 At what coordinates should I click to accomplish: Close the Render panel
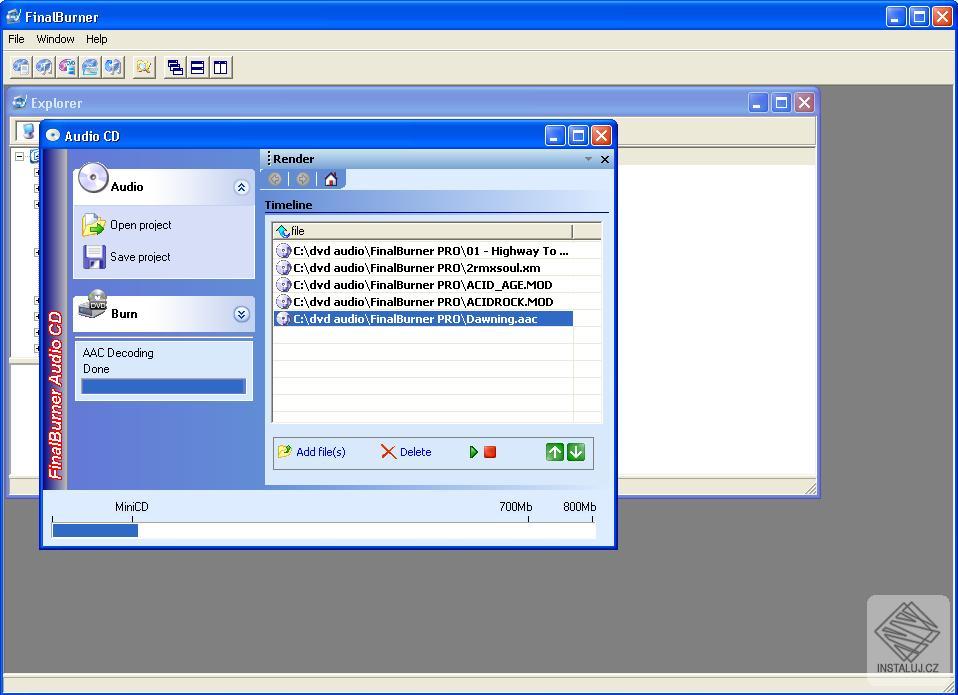pyautogui.click(x=605, y=159)
